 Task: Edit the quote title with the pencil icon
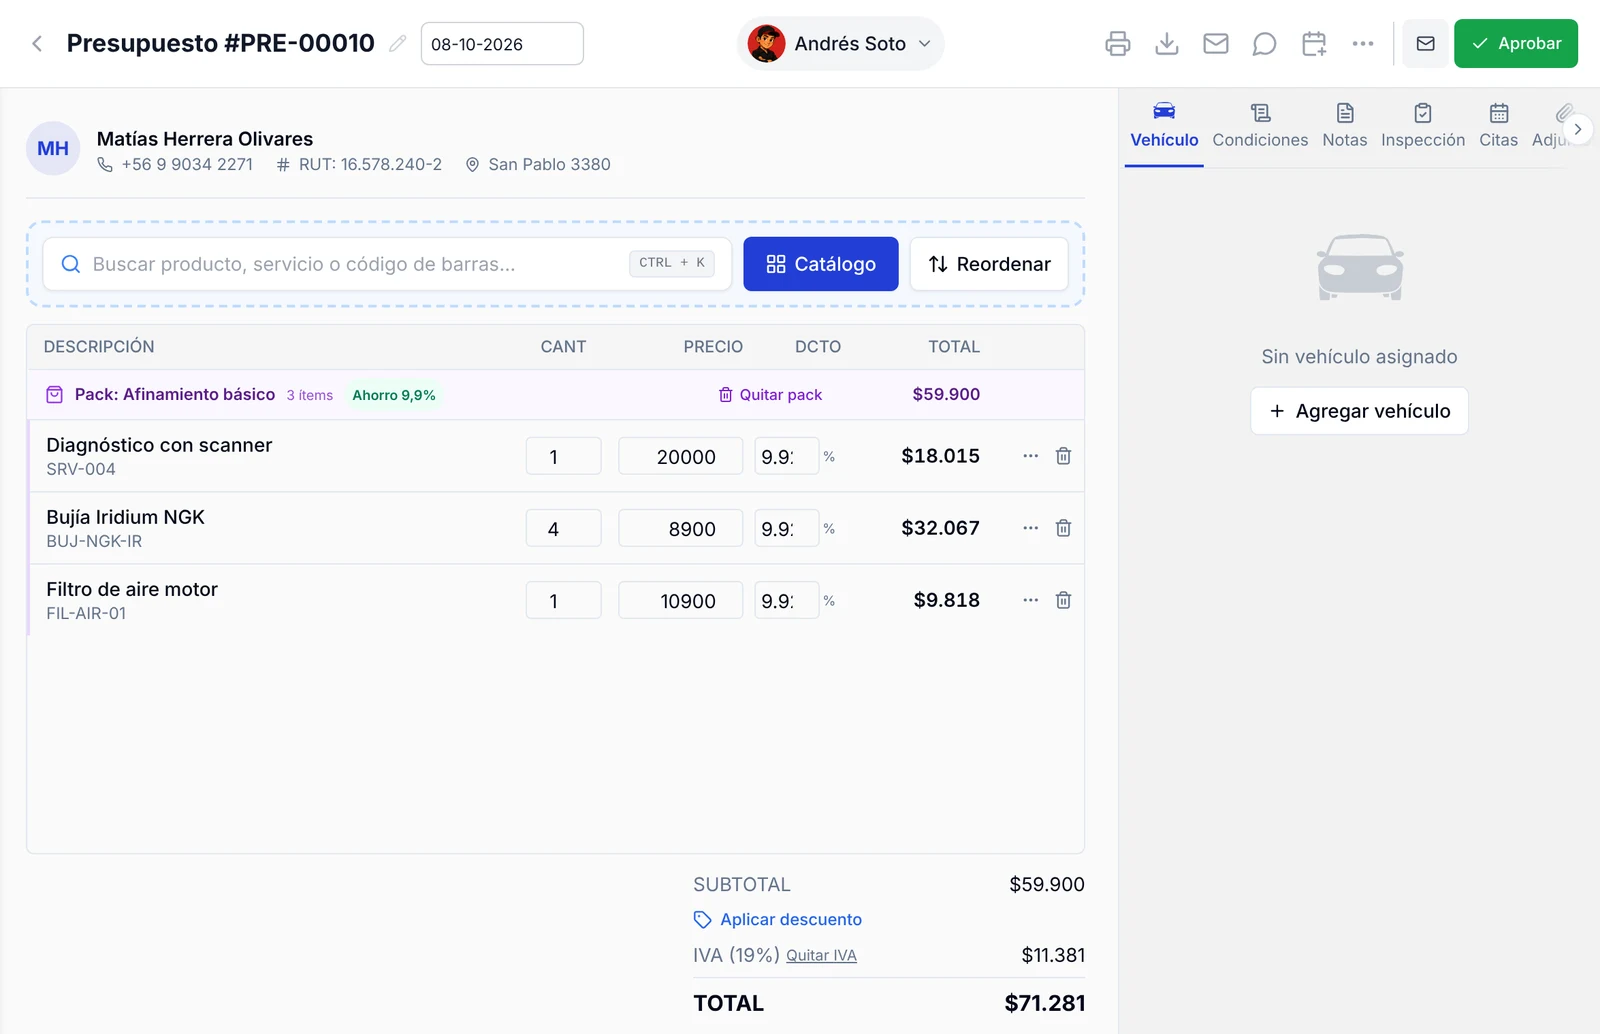point(398,44)
